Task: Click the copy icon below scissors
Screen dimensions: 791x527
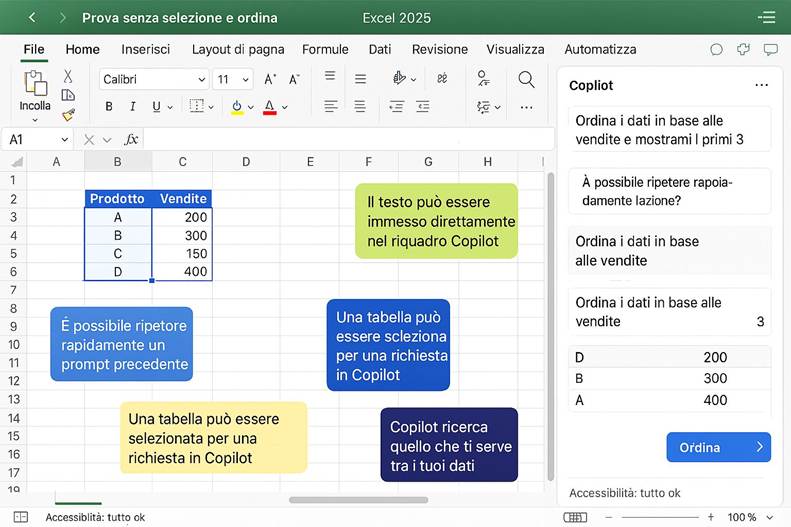Action: 68,95
